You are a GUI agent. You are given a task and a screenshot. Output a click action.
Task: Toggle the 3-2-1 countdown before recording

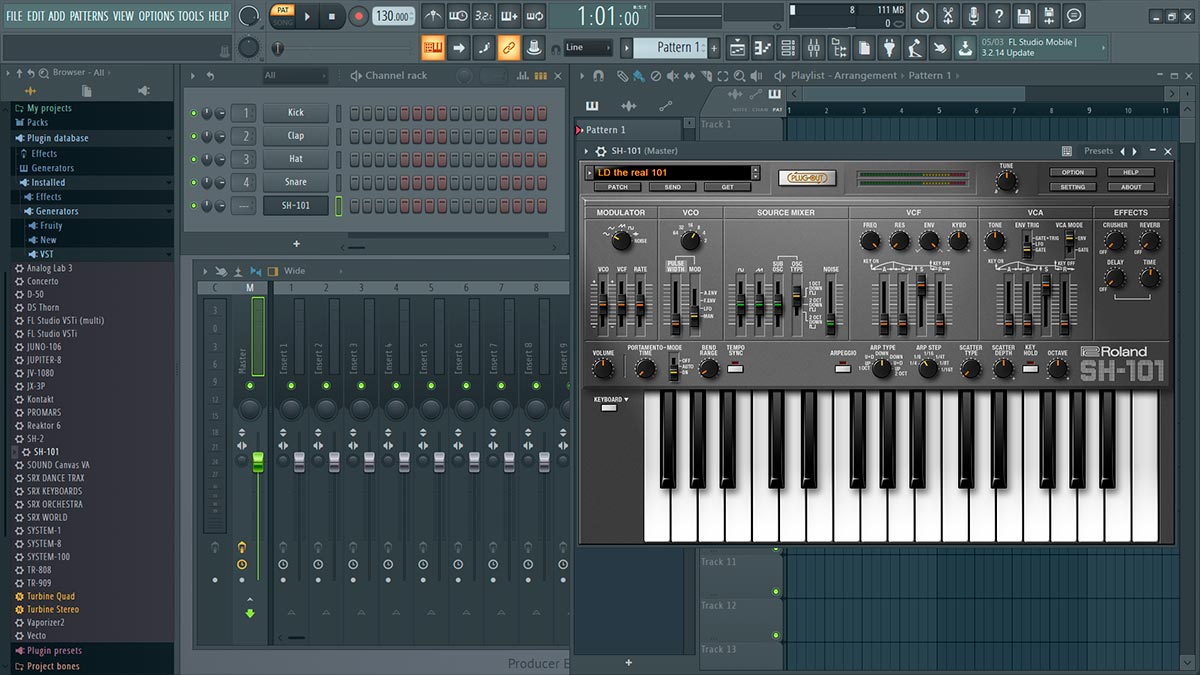click(x=484, y=16)
